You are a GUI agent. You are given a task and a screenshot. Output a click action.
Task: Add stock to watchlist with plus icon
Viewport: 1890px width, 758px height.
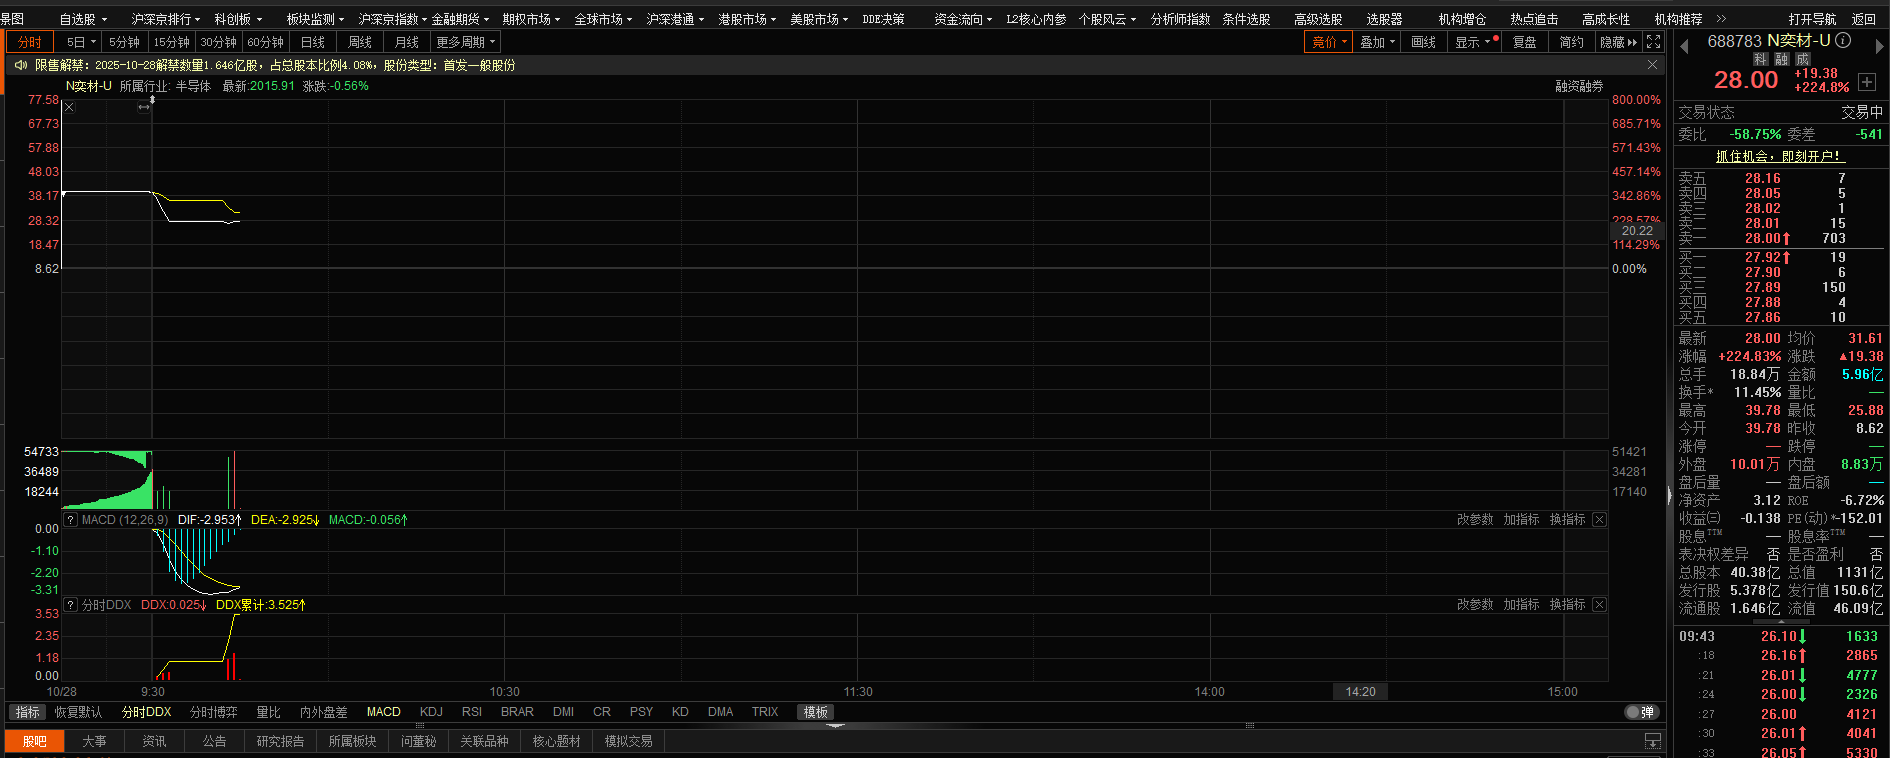click(1867, 82)
